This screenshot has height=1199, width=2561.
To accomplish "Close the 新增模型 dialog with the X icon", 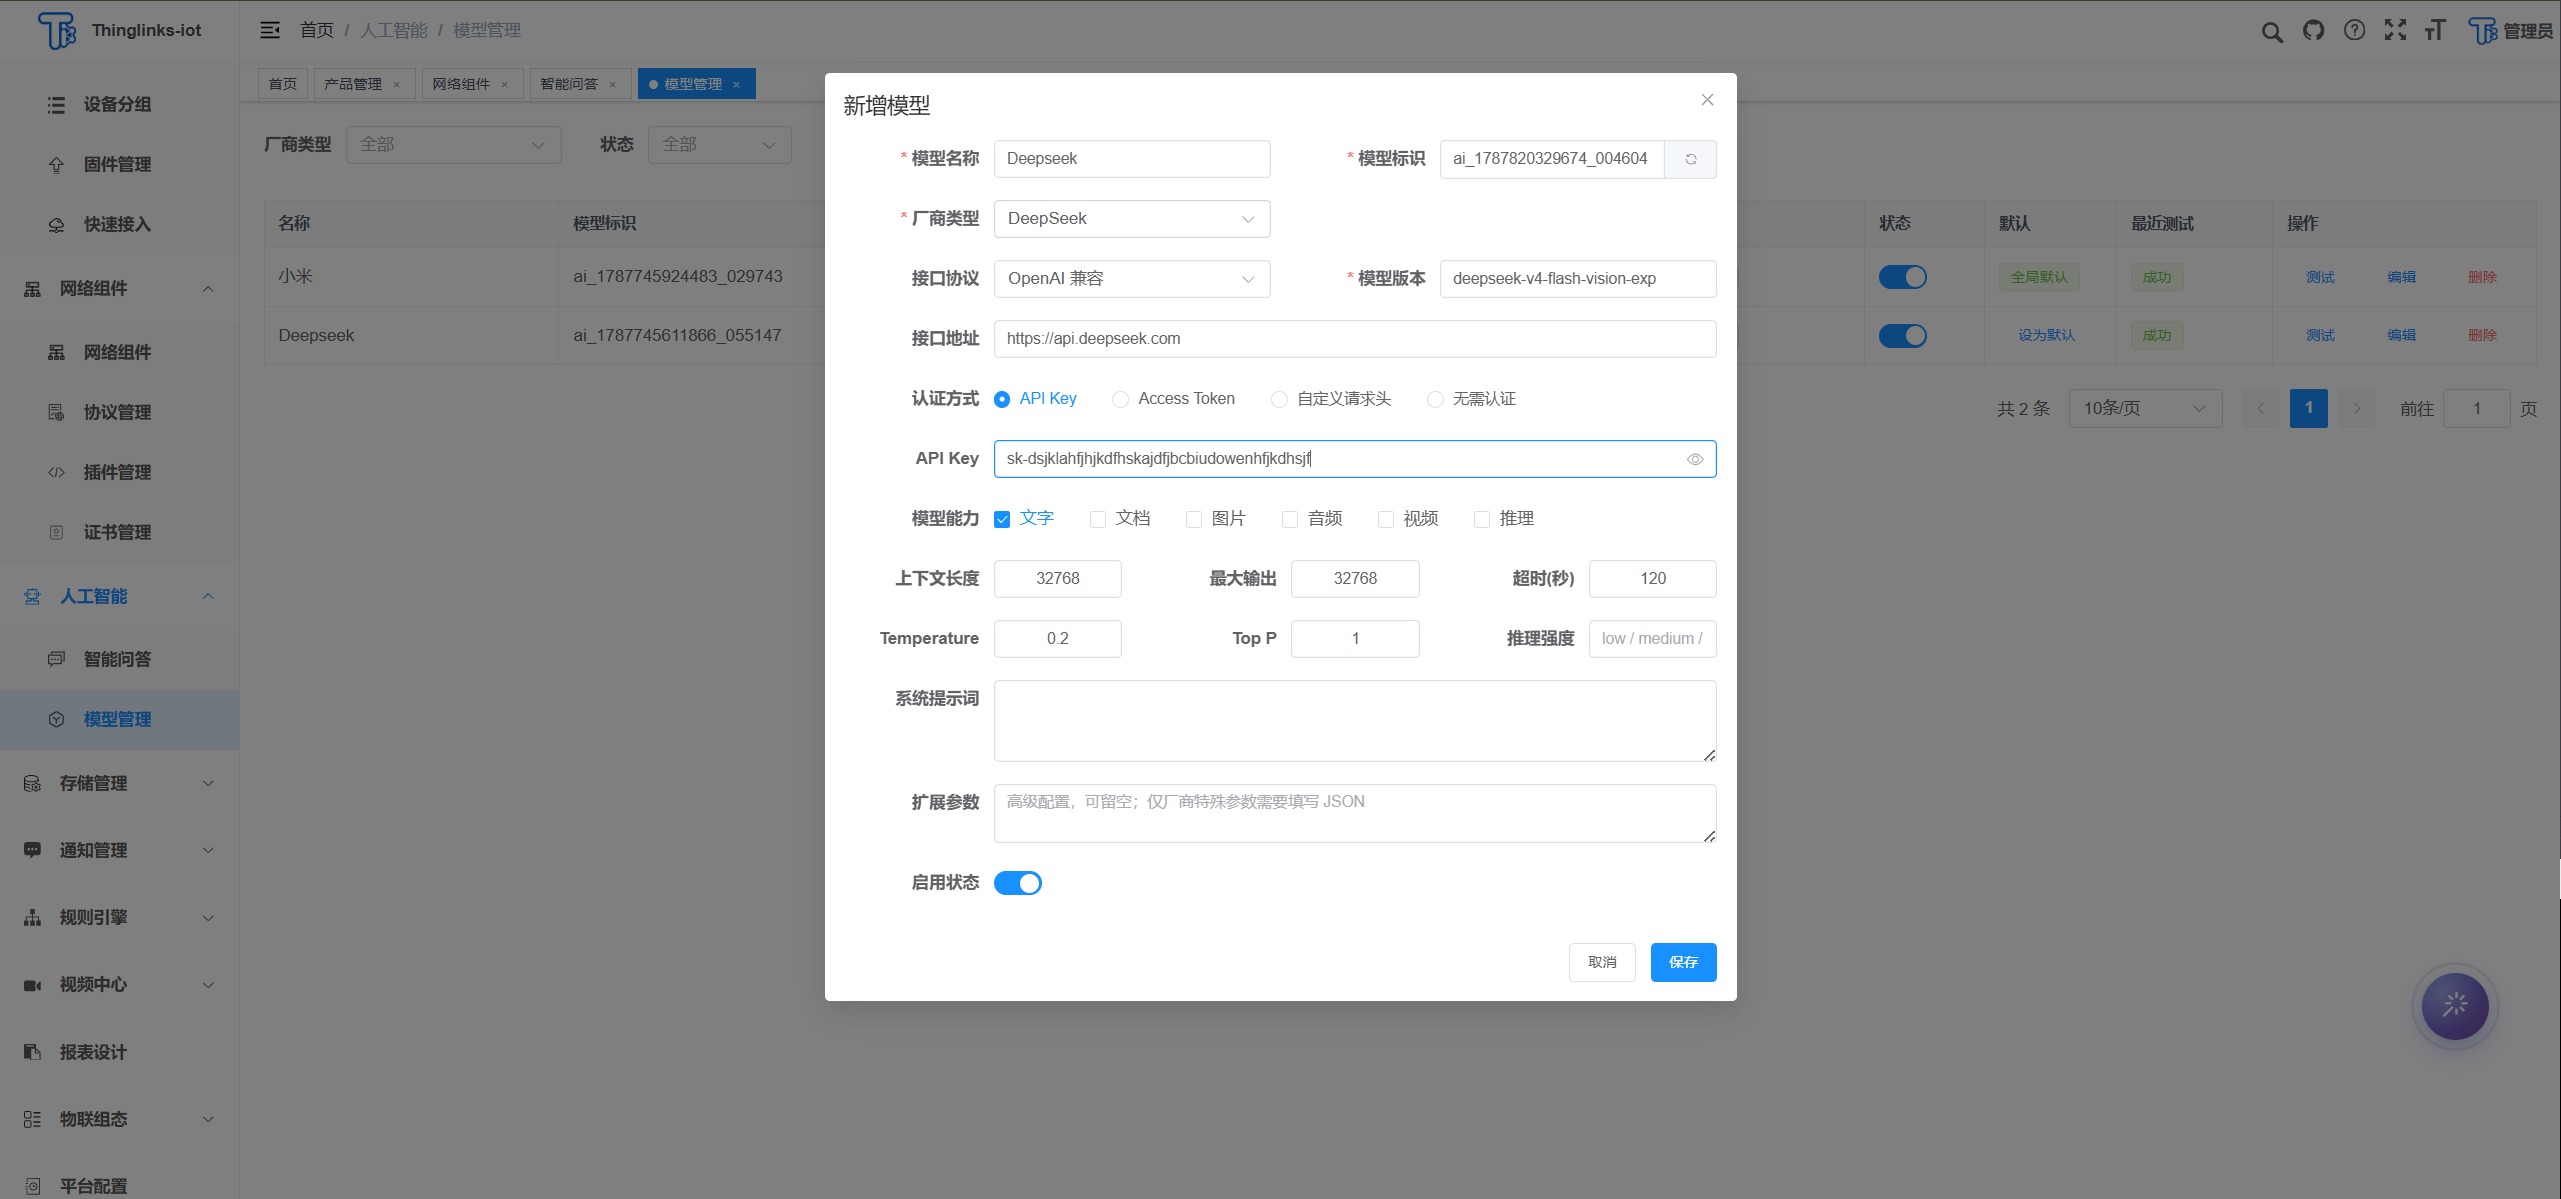I will (x=1707, y=100).
